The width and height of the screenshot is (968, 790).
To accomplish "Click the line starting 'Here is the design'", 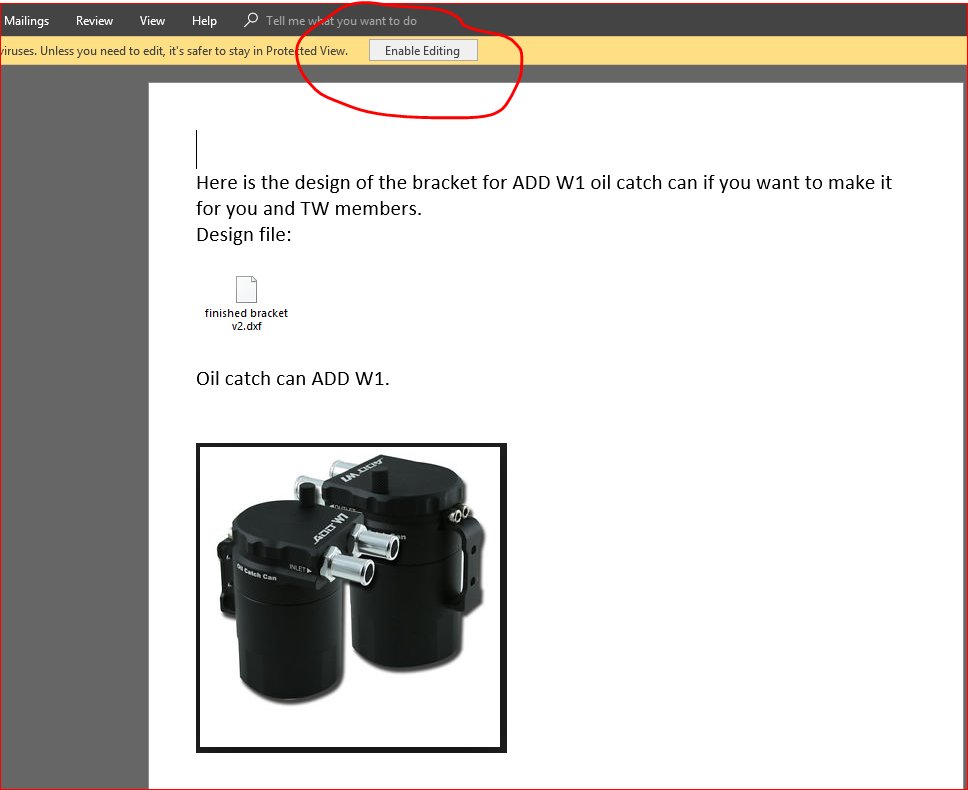I will (544, 183).
